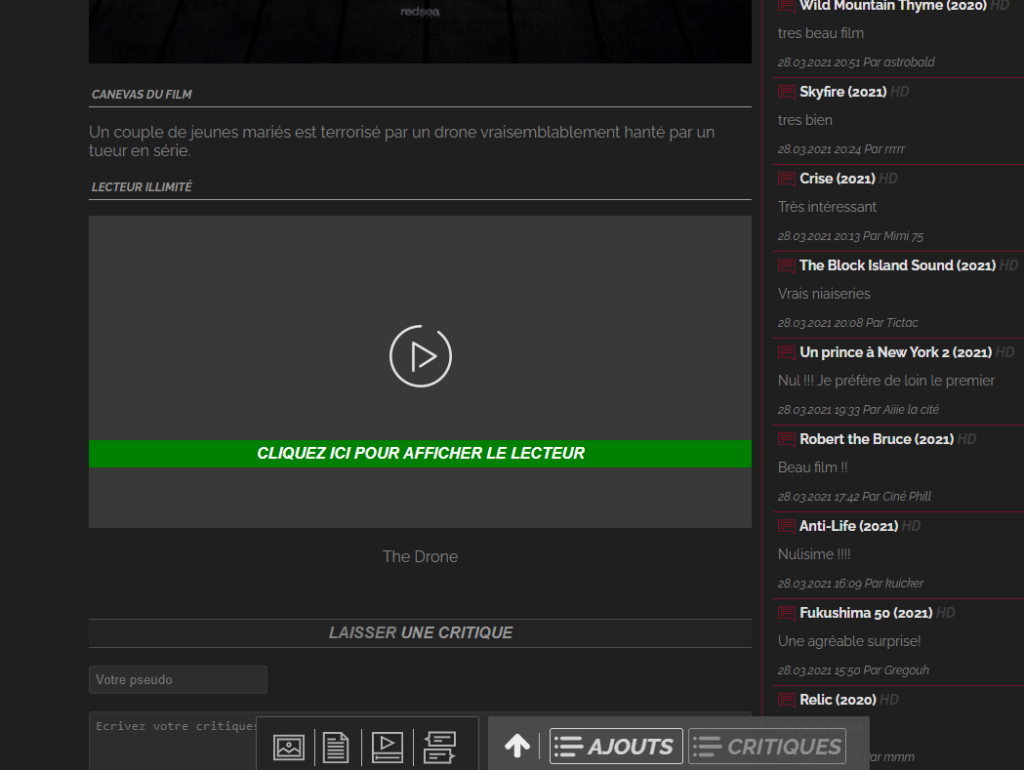This screenshot has width=1024, height=770.
Task: Focus the 'Ecrivez votre critique' text area
Action: (x=420, y=741)
